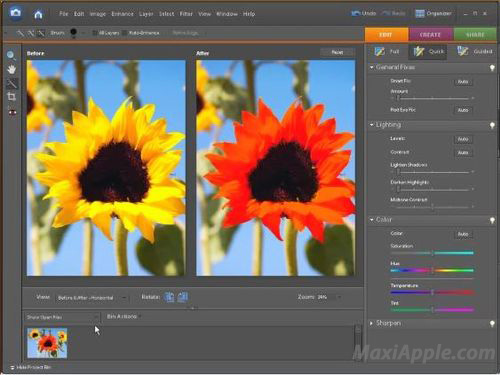Click Hide Project Bin arrow icon
Viewport: 500px width, 375px height.
12,367
